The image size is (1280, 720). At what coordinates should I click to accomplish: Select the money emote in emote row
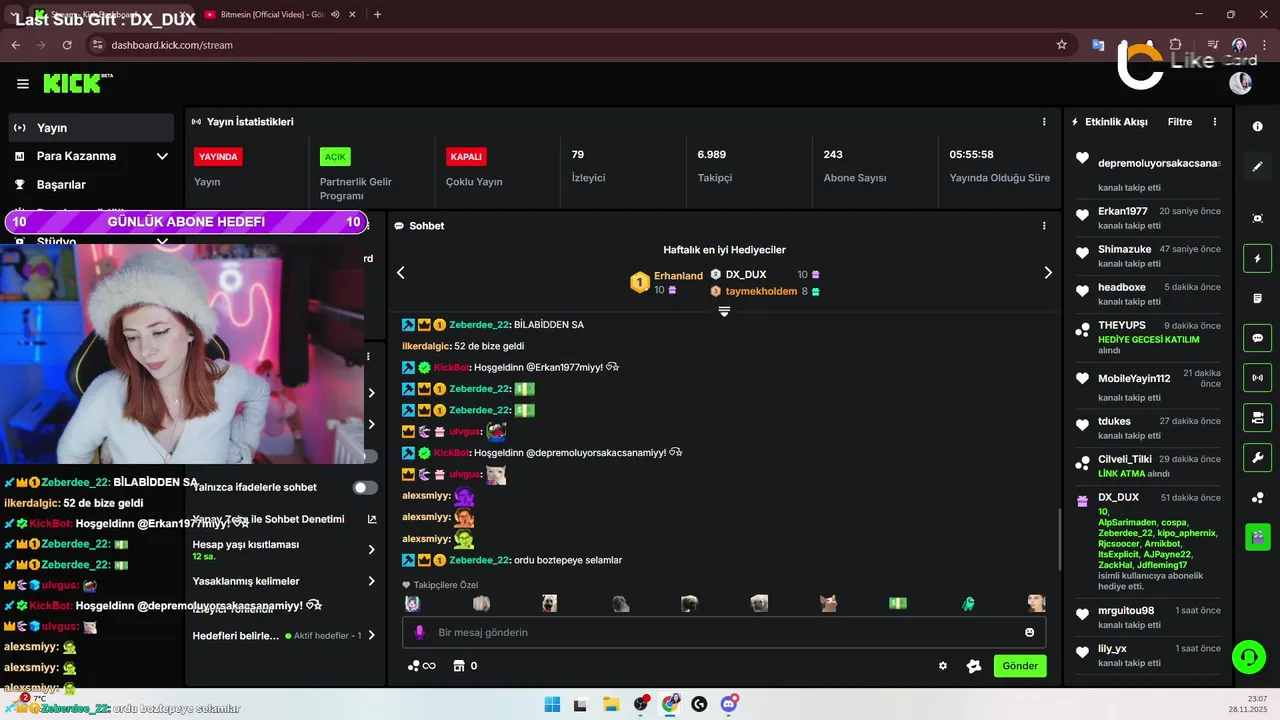click(x=898, y=603)
